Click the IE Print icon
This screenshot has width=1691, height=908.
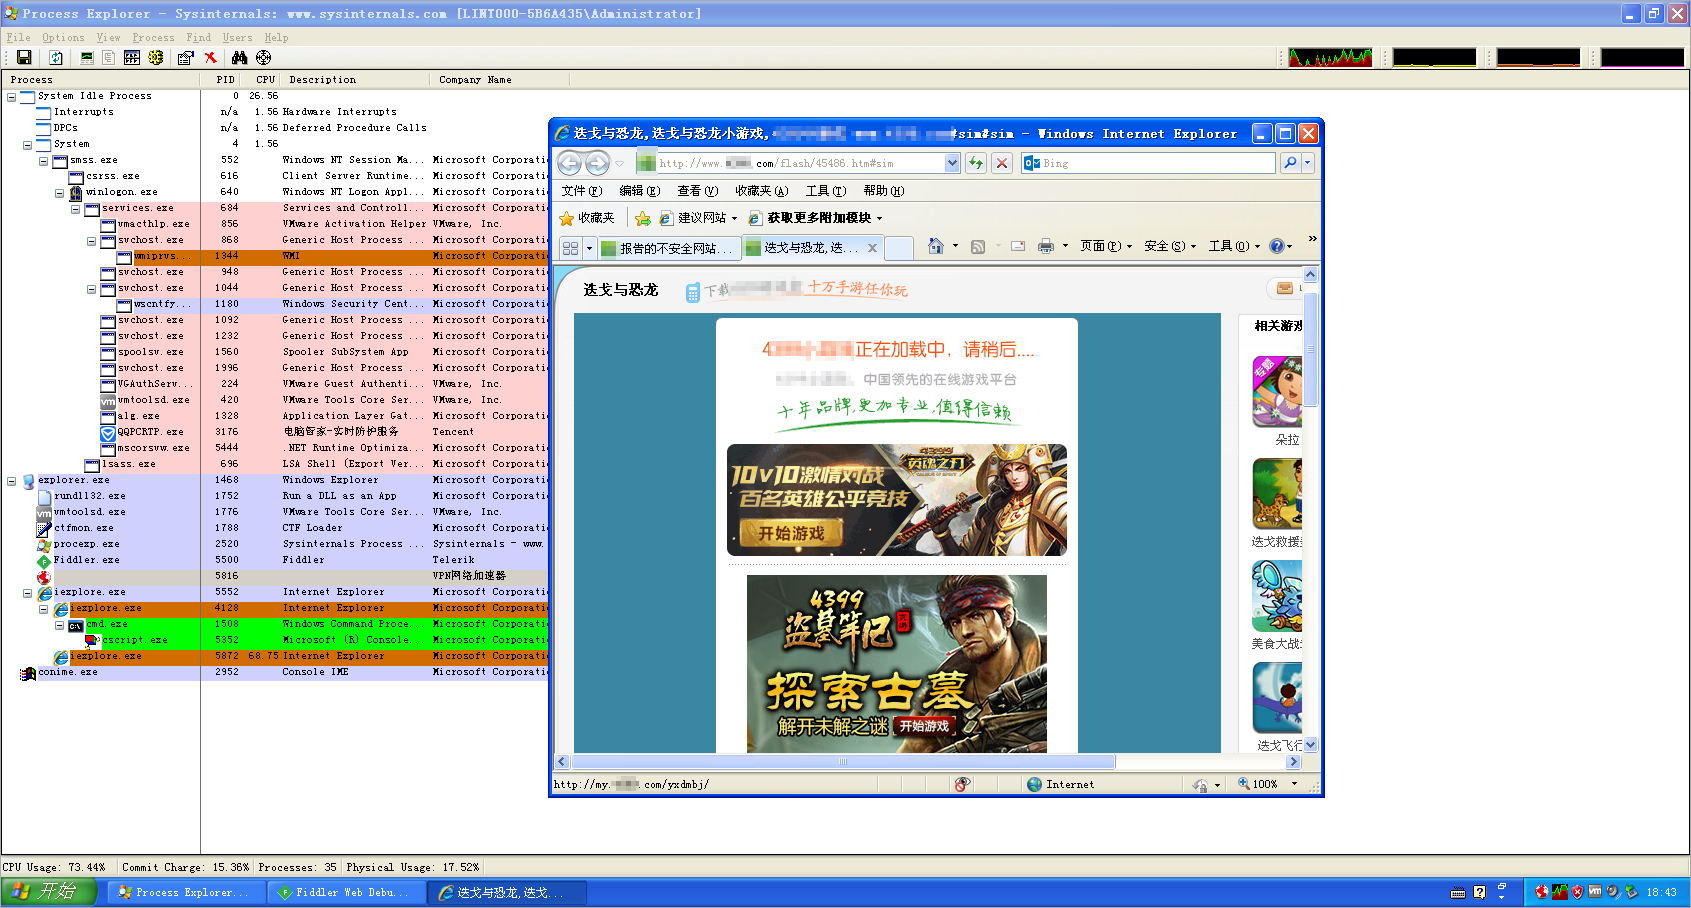point(1046,246)
